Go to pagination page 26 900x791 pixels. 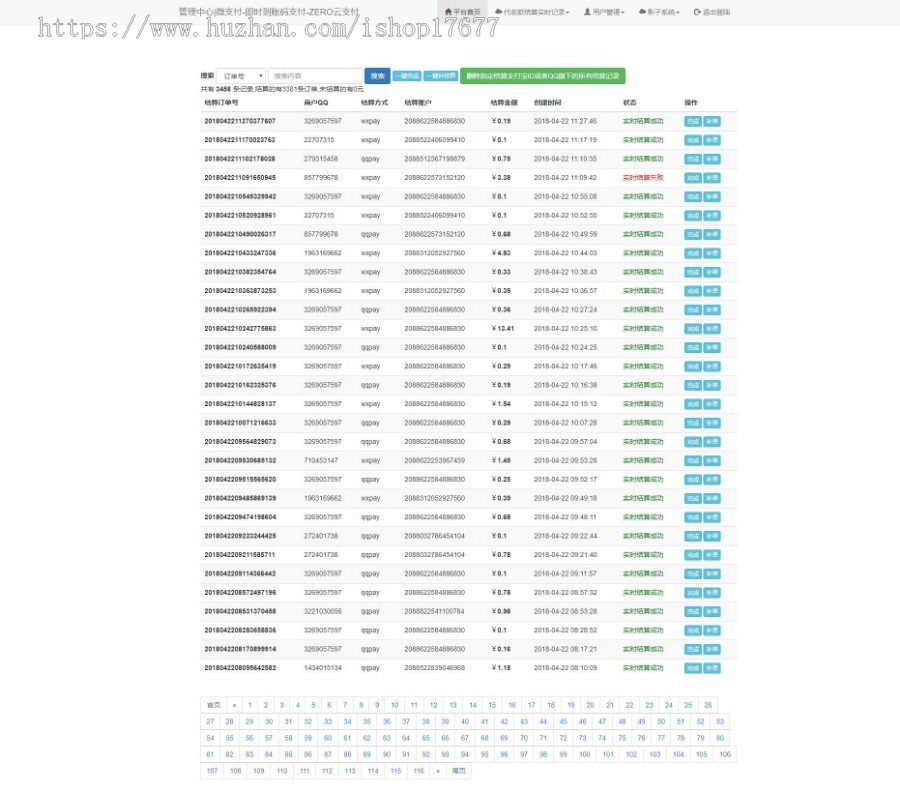point(708,705)
